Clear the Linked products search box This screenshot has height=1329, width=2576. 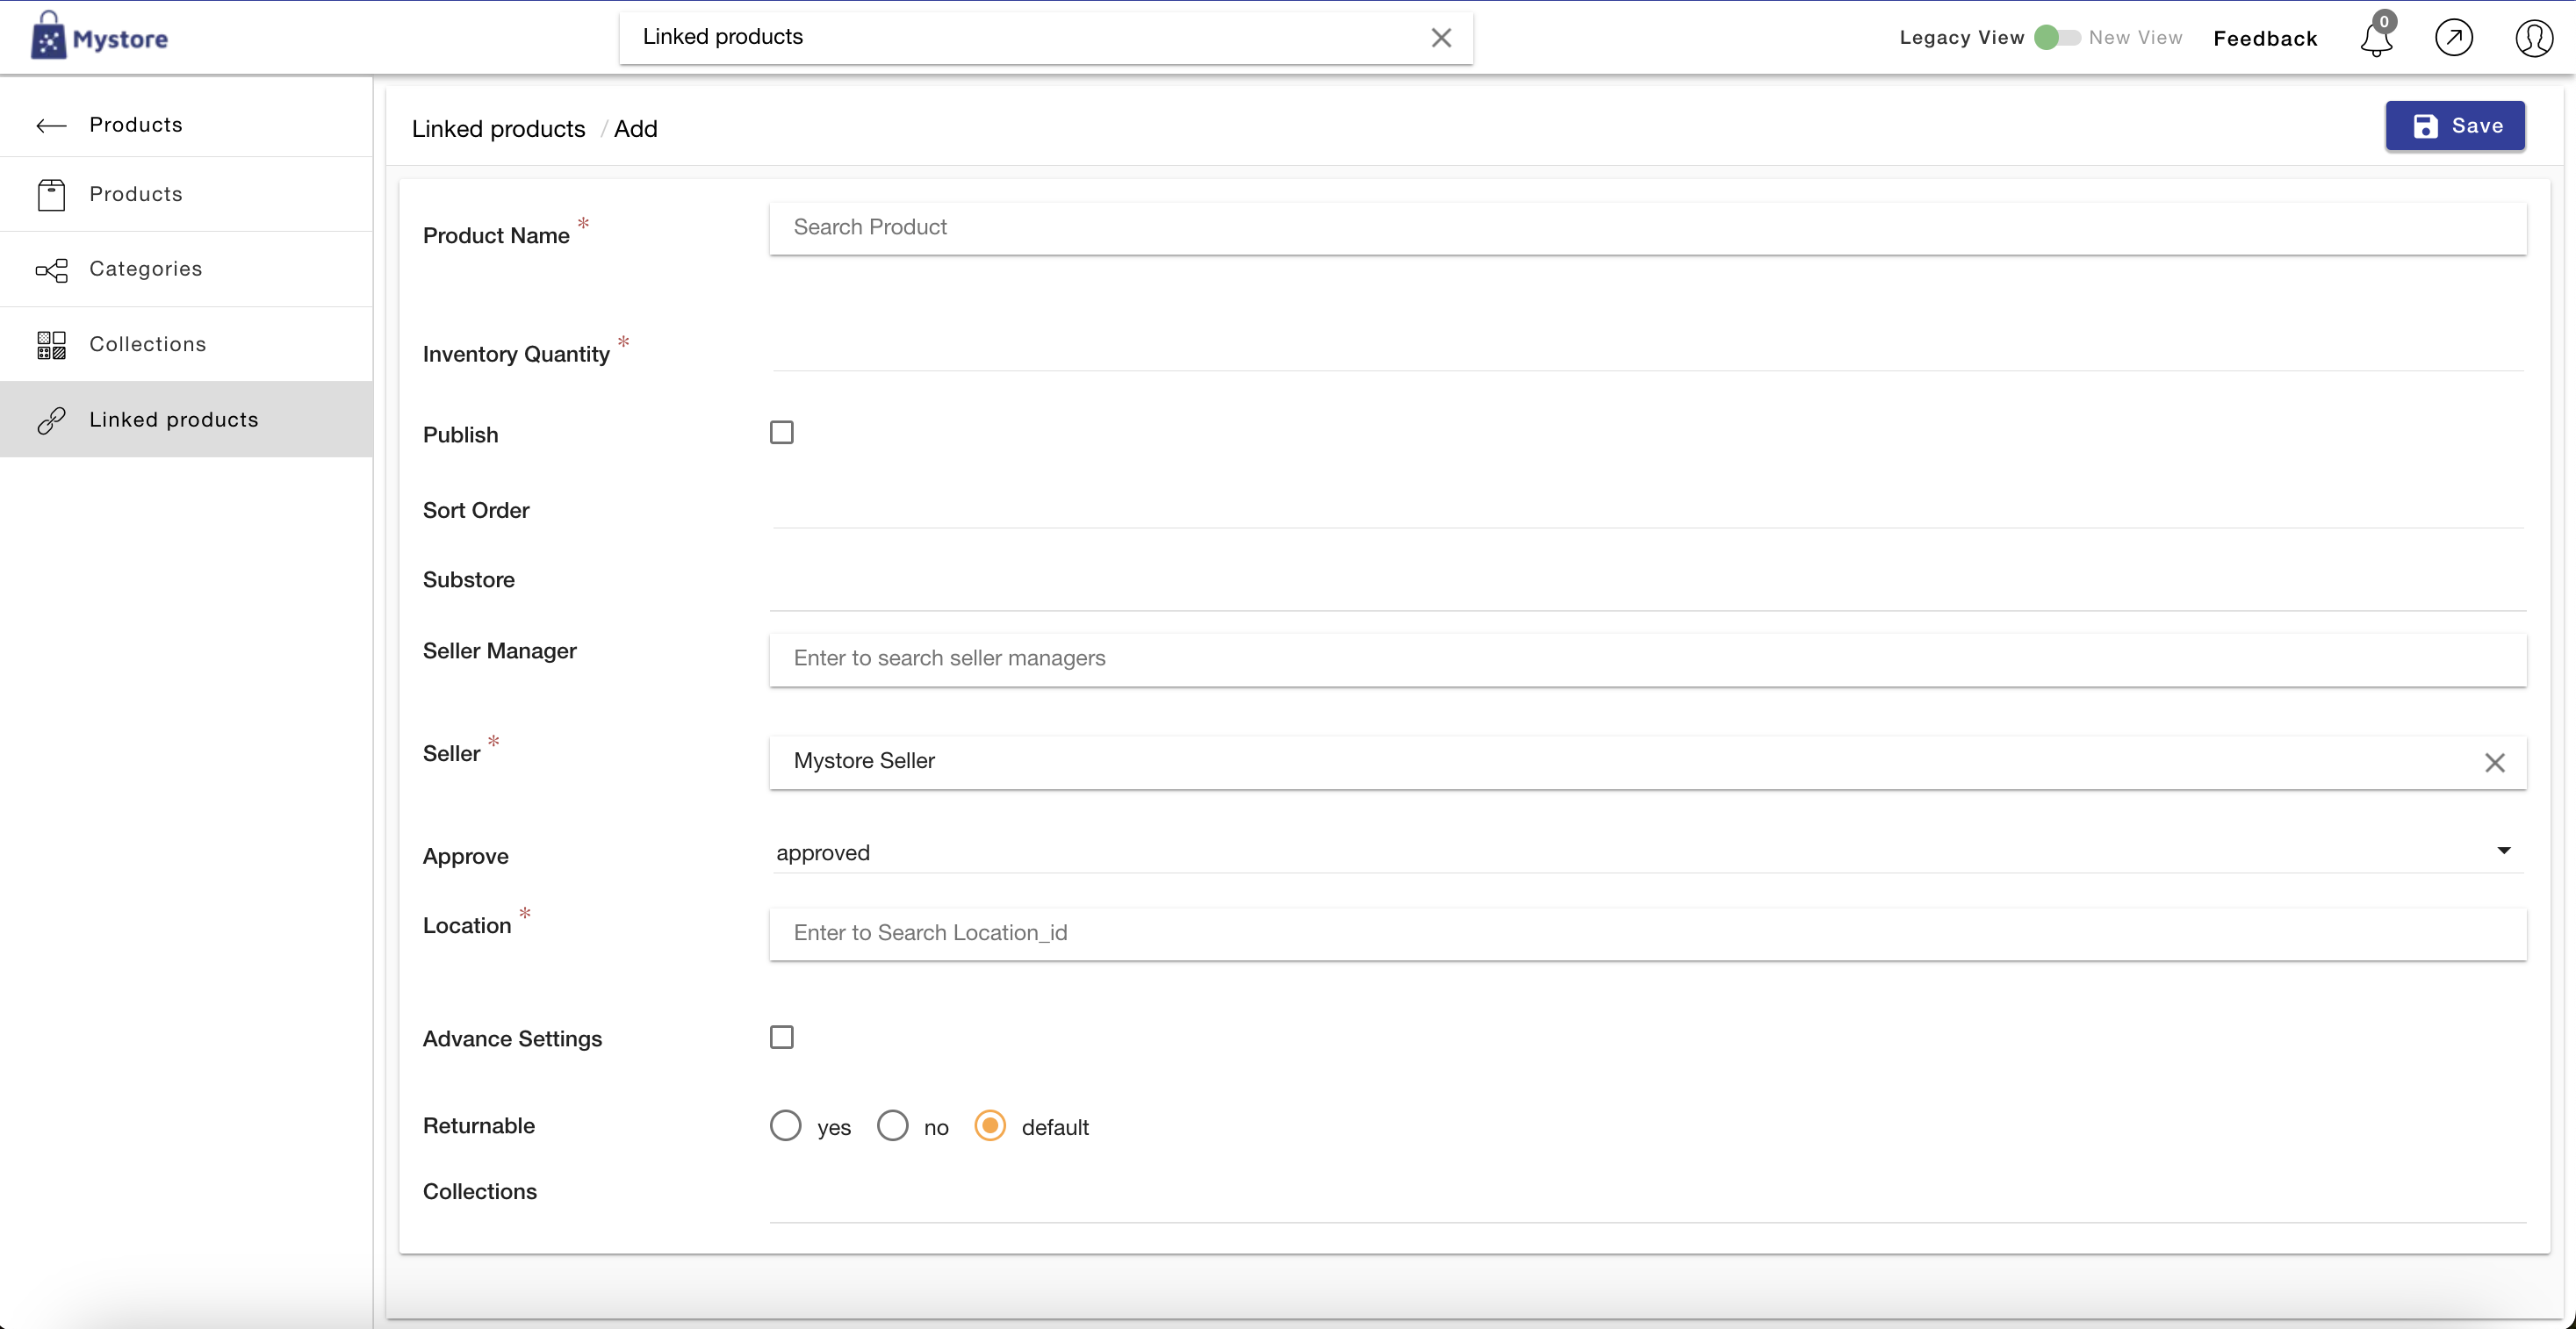[1441, 38]
